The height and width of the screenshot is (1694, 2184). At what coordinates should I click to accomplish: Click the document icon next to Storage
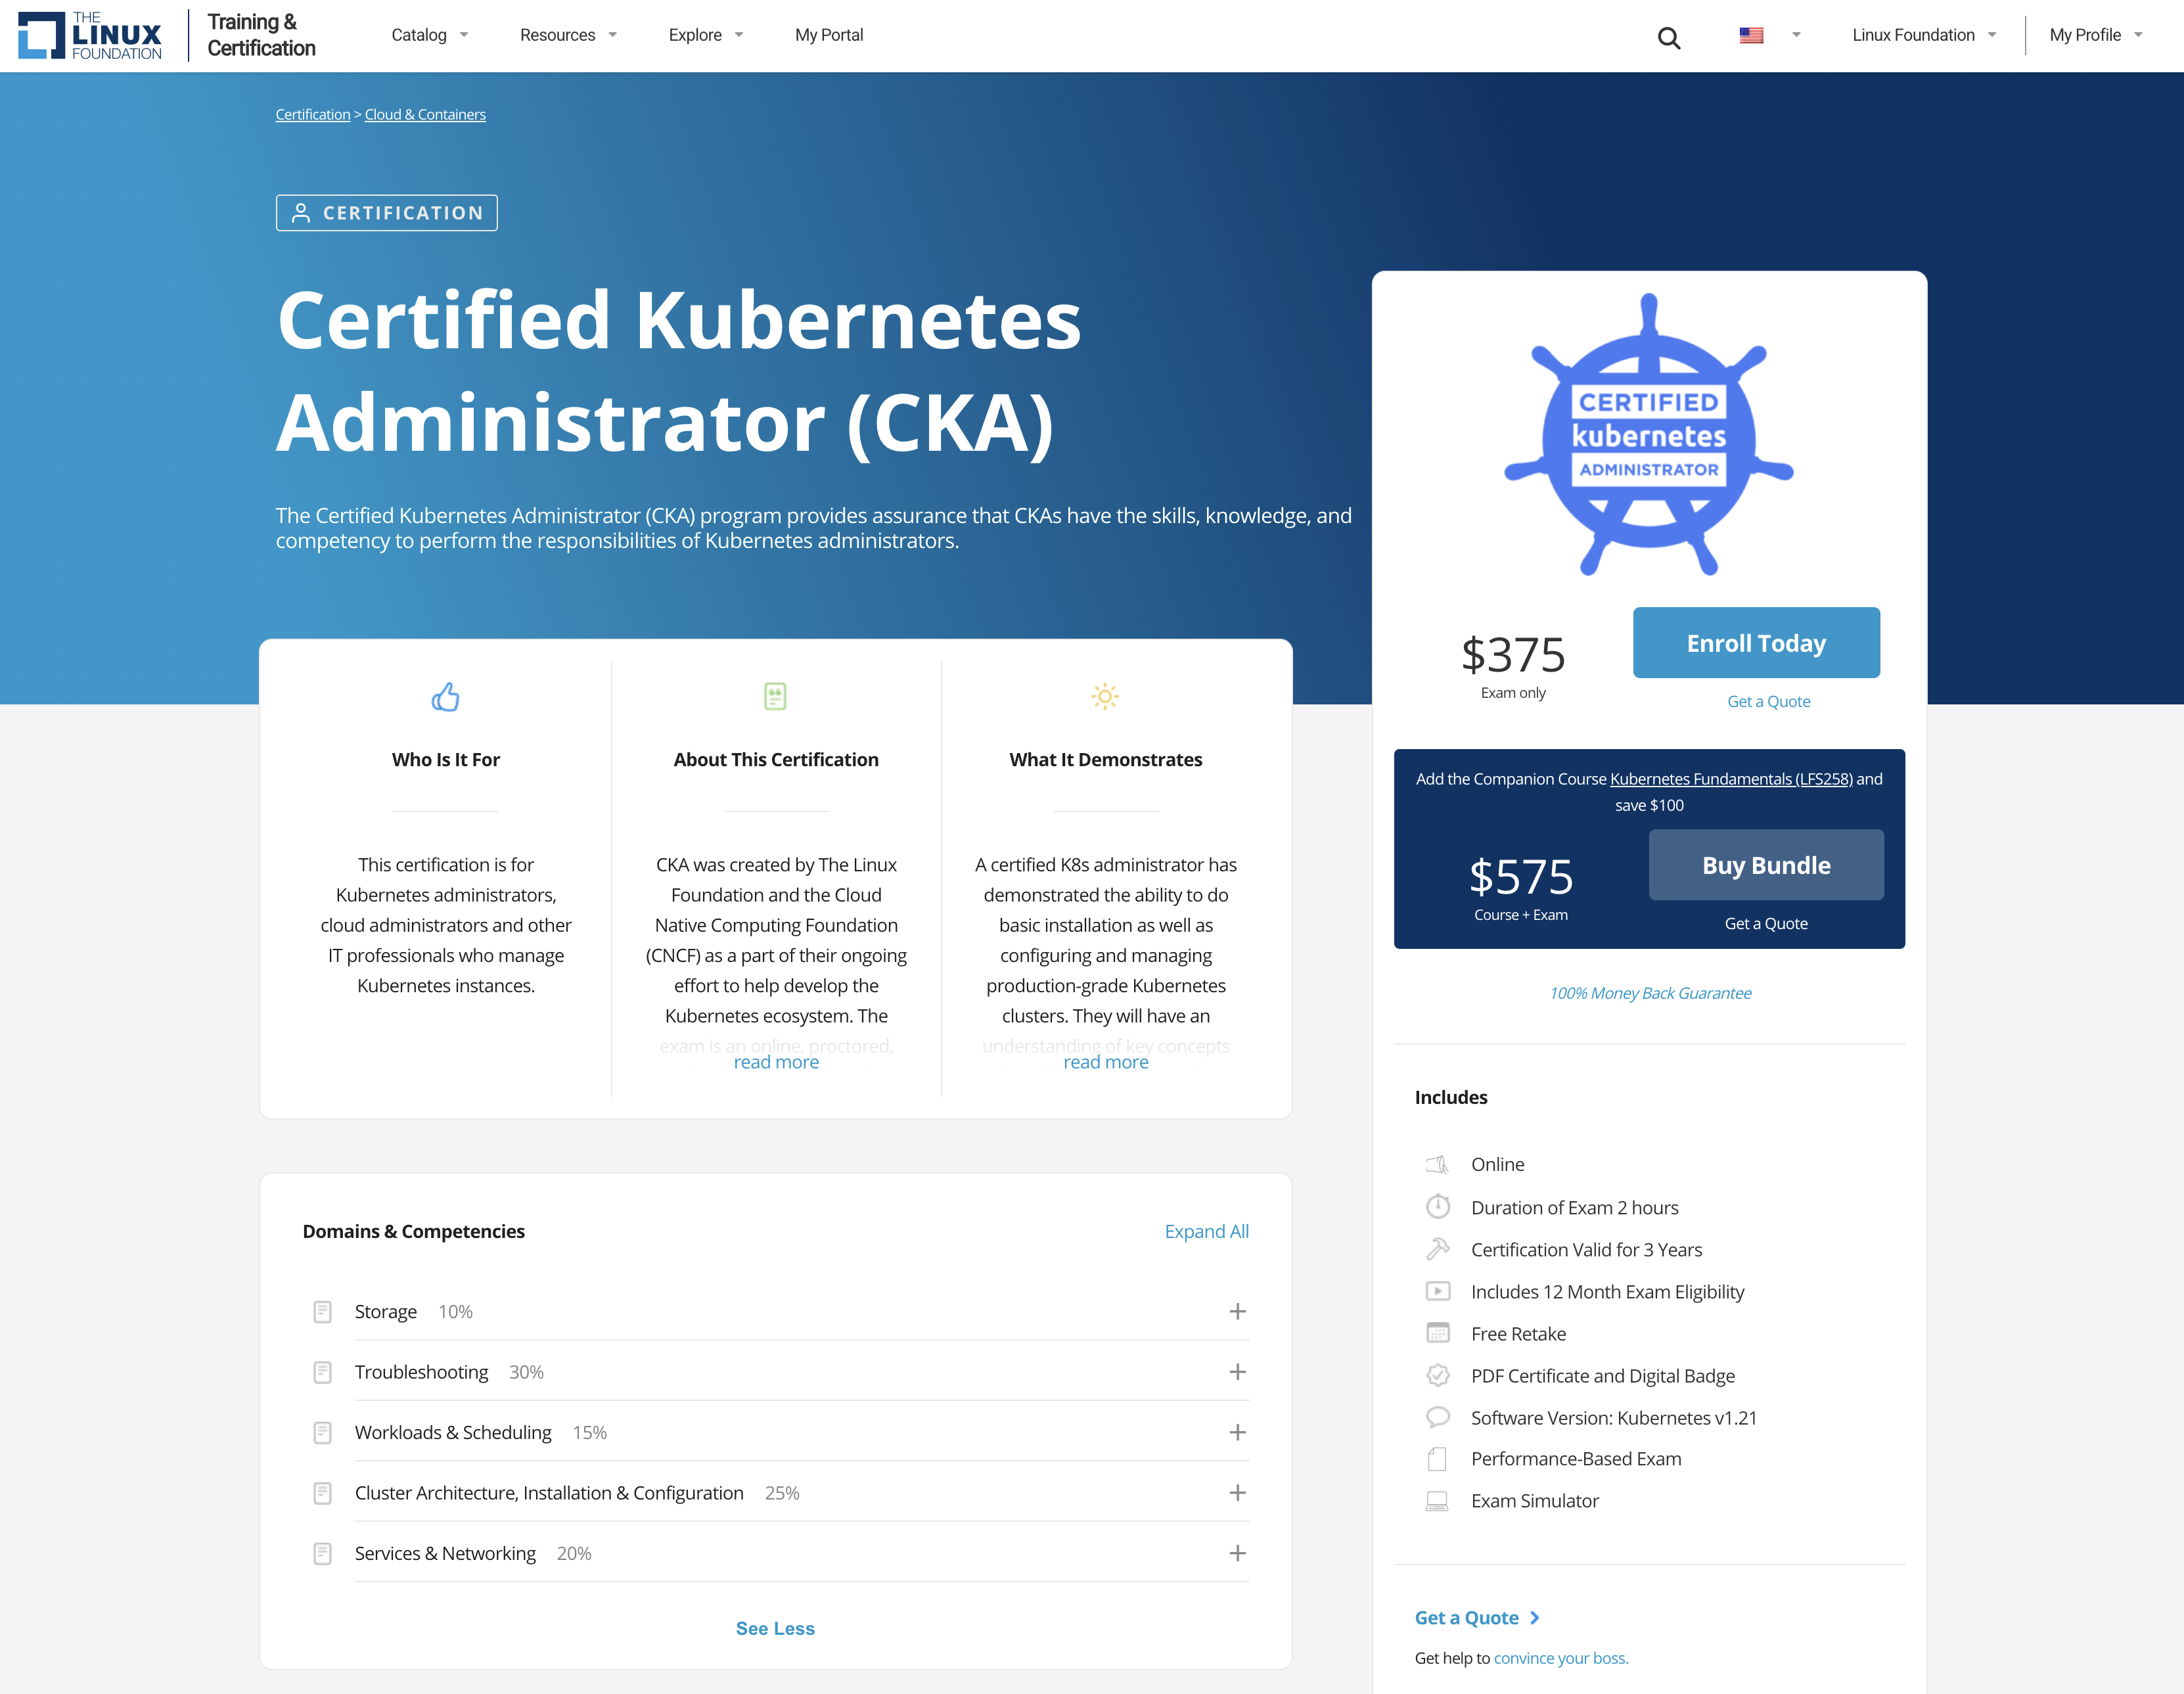[x=322, y=1311]
